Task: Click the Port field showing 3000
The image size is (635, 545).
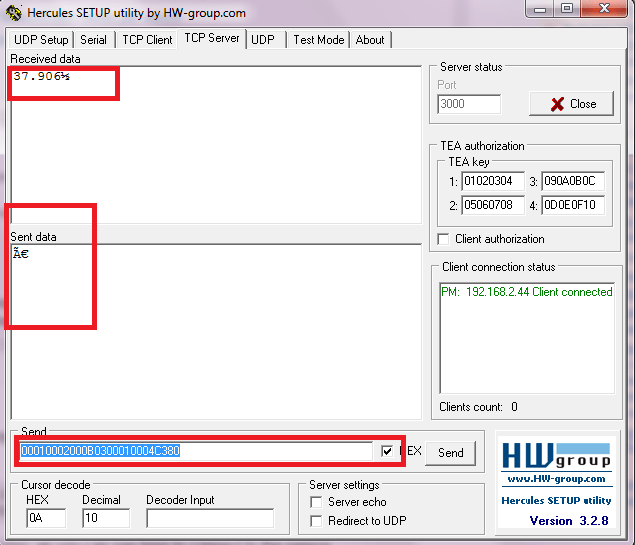Action: tap(469, 104)
